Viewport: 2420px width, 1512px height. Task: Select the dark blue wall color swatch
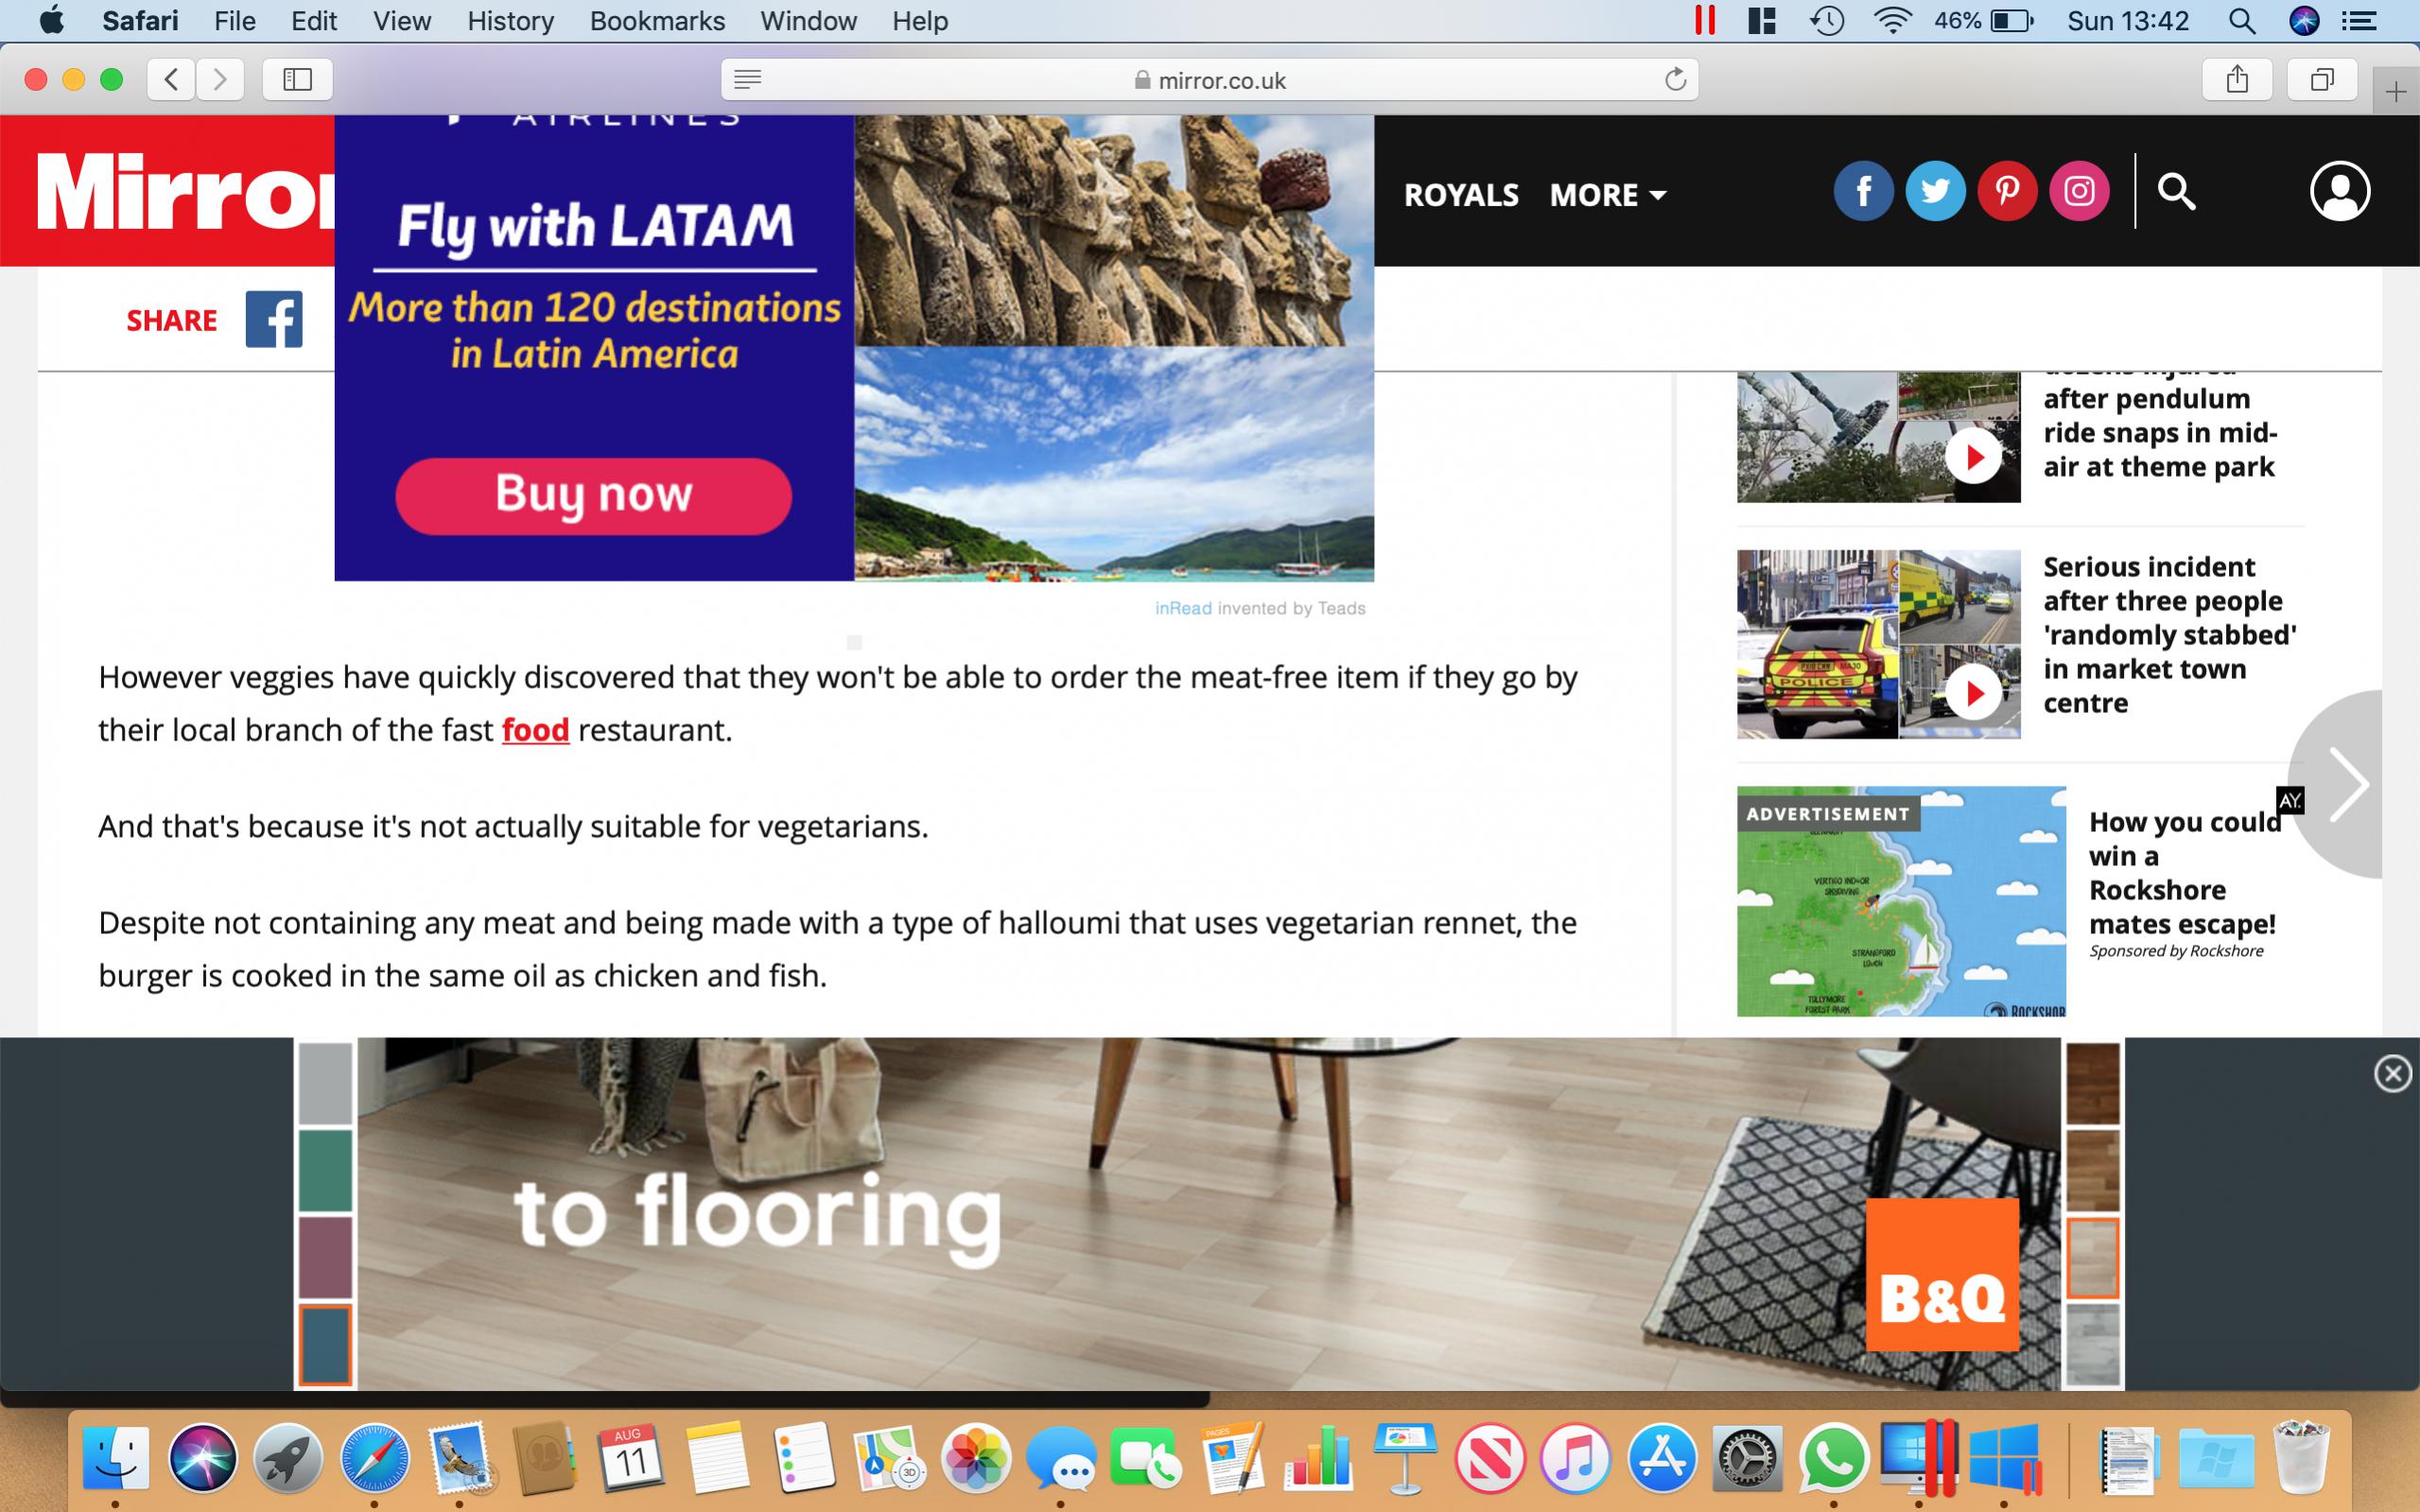(325, 1344)
